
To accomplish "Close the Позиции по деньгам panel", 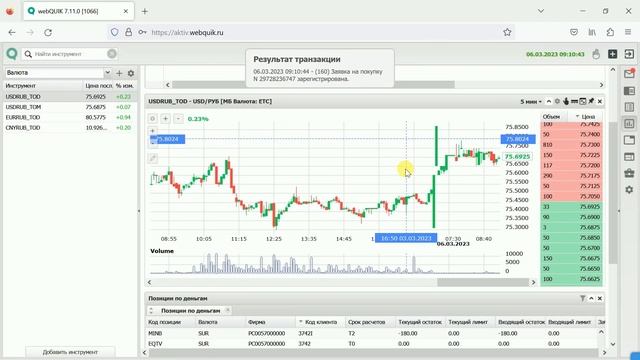I will (600, 298).
